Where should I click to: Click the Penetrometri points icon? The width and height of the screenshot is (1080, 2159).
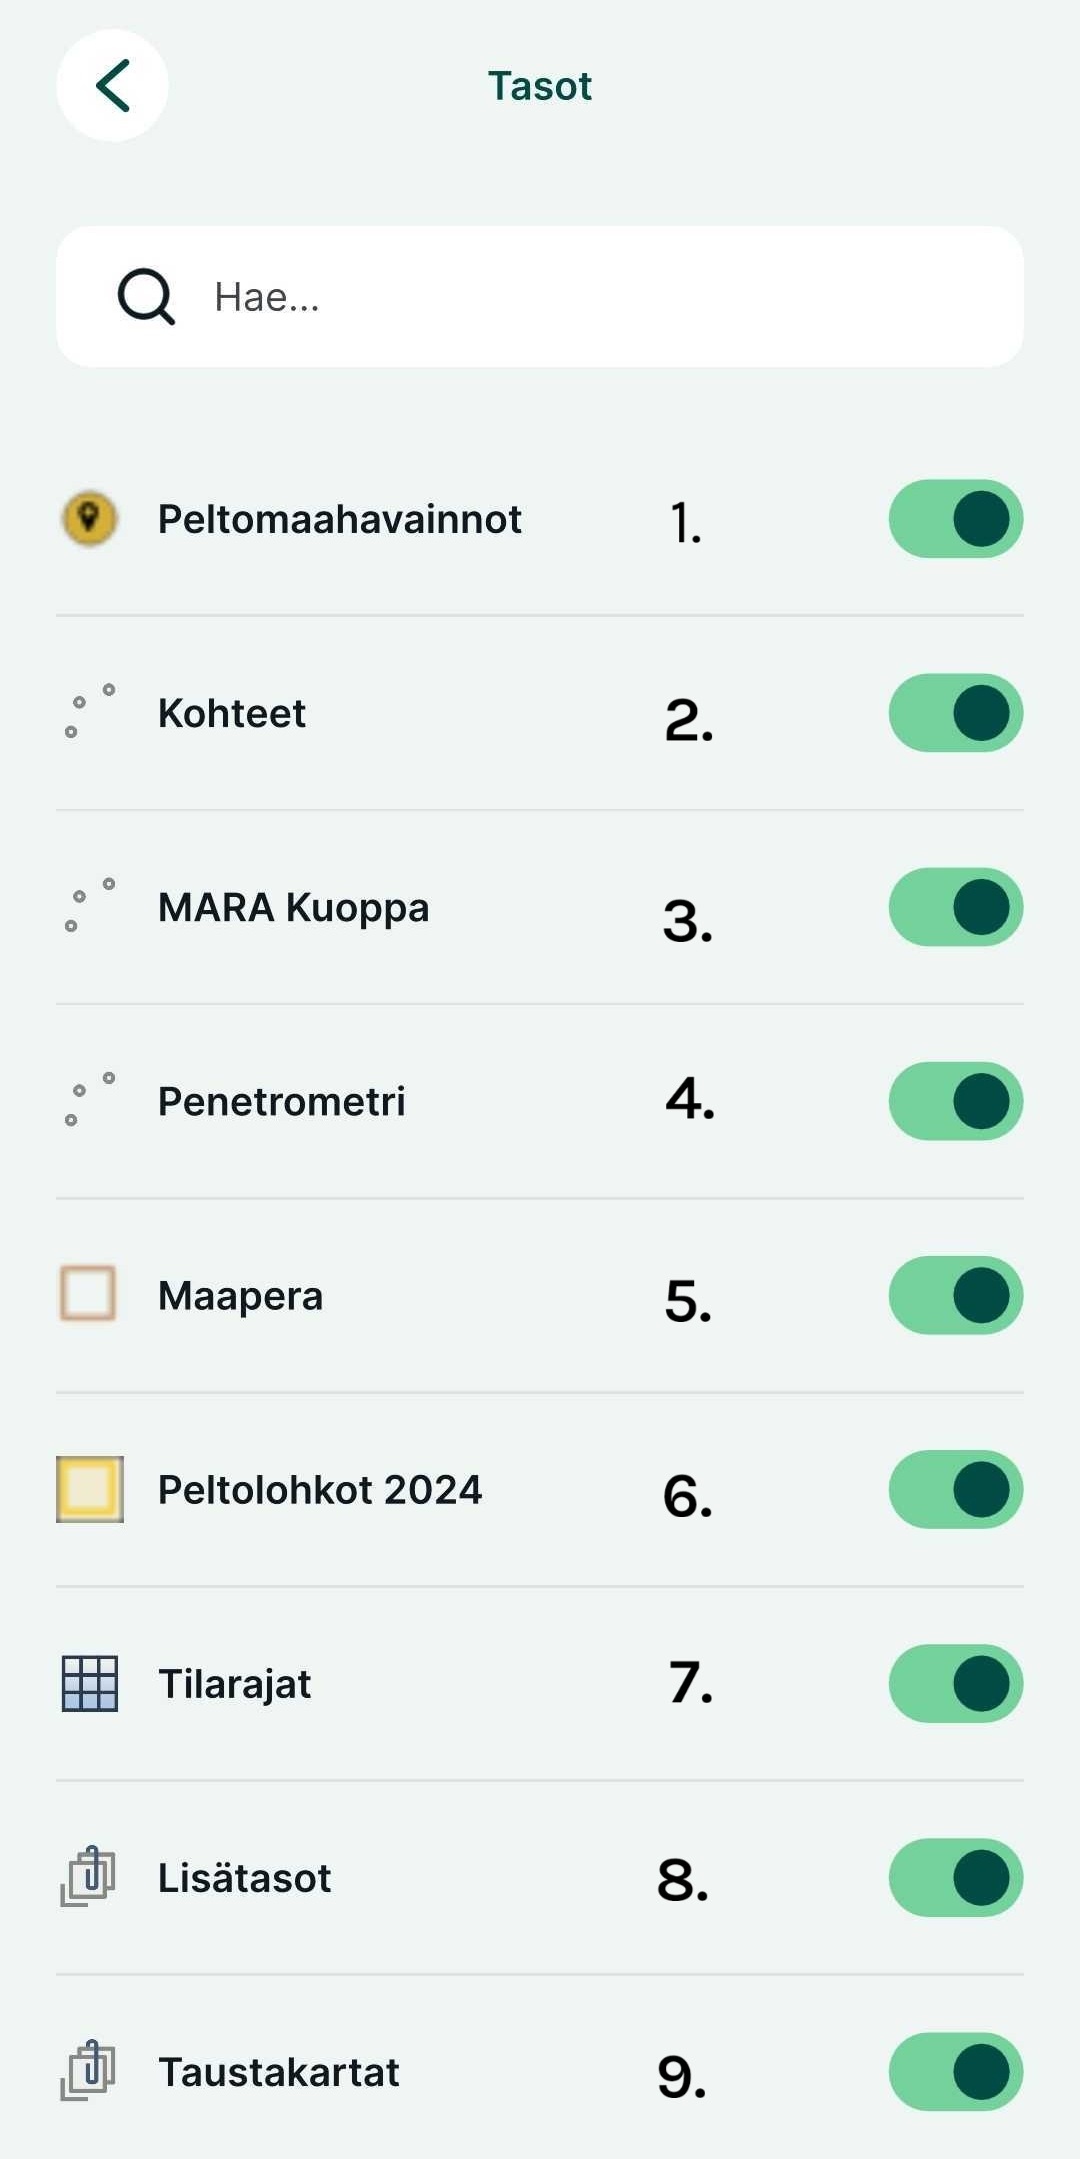(x=90, y=1100)
